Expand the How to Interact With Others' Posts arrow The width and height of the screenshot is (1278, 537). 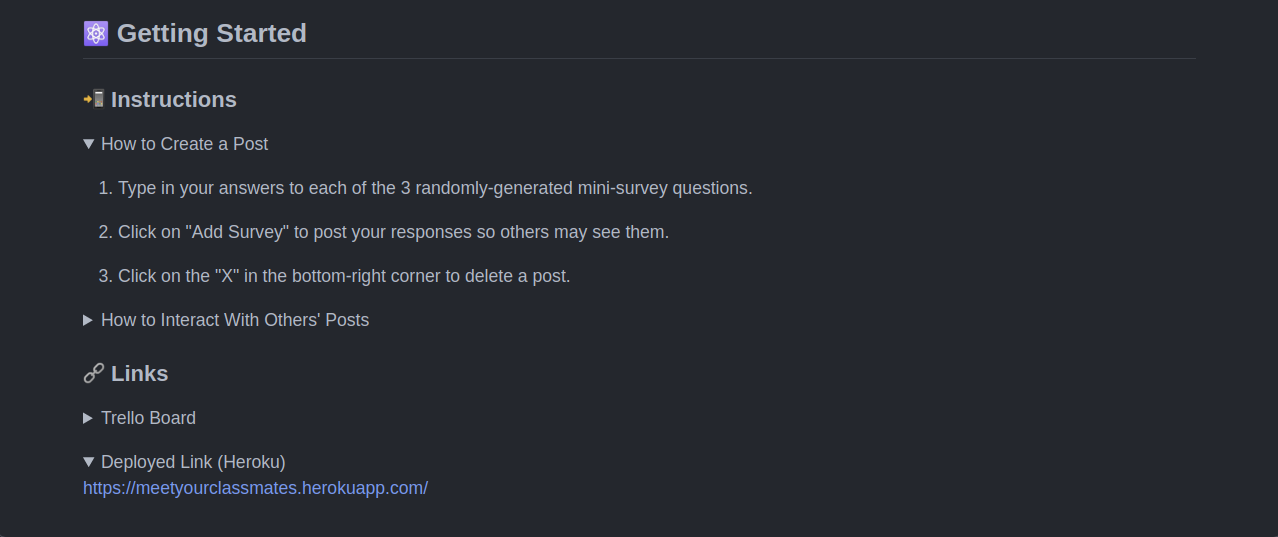click(x=88, y=320)
